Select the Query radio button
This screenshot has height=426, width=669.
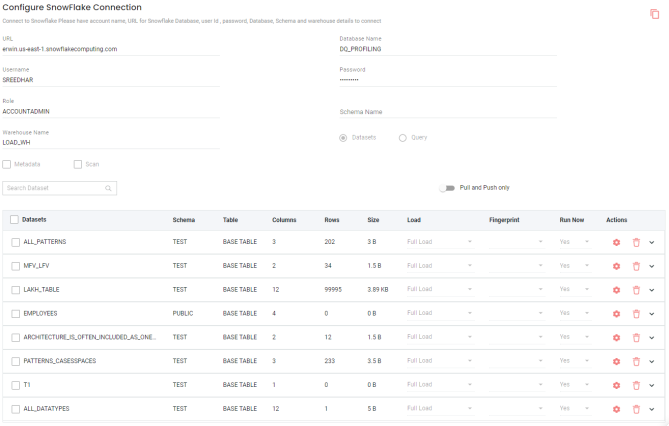pos(403,137)
